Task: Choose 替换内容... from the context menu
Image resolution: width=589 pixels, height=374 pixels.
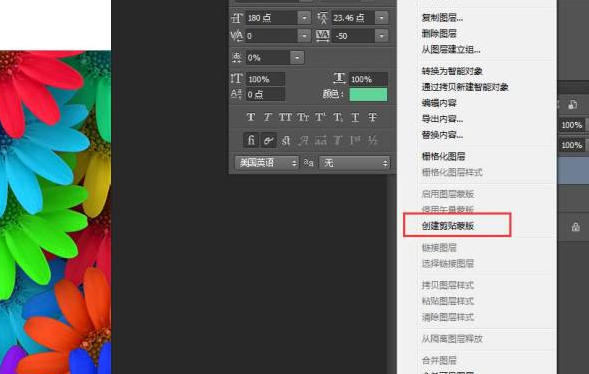Action: [x=442, y=134]
